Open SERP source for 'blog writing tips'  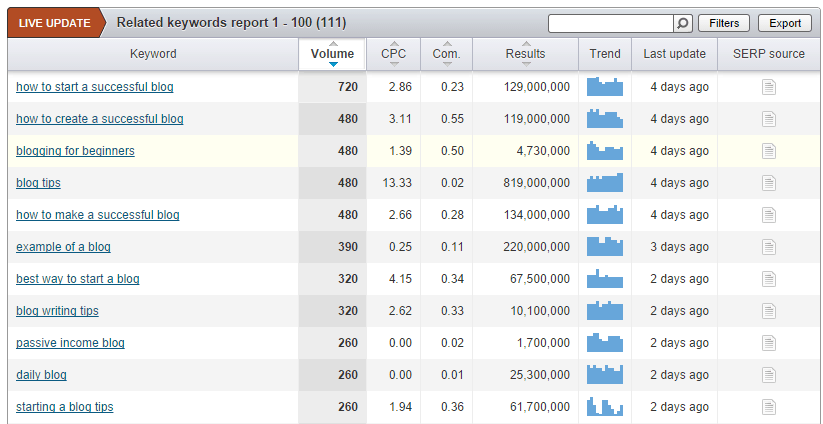(x=768, y=311)
